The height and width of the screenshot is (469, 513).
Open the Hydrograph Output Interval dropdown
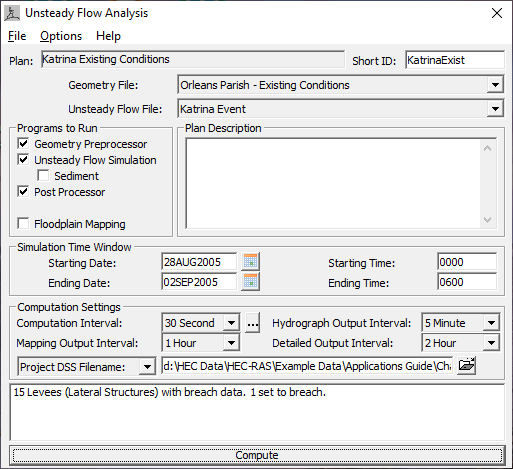491,323
